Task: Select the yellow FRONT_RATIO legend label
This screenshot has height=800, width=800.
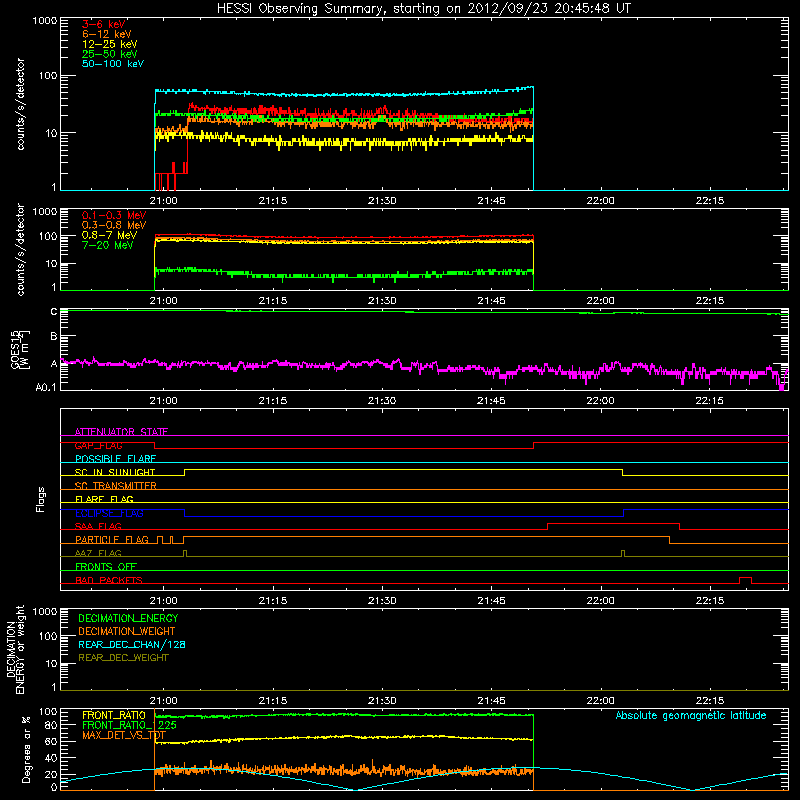Action: click(x=114, y=715)
